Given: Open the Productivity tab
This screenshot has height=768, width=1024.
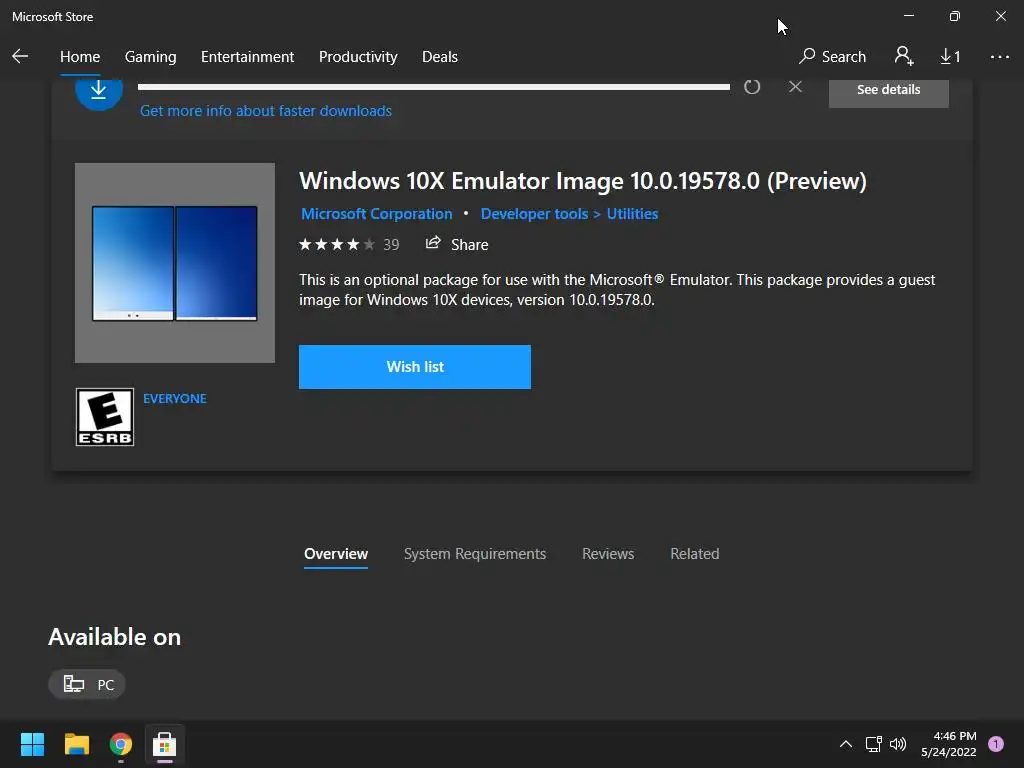Looking at the screenshot, I should 358,57.
